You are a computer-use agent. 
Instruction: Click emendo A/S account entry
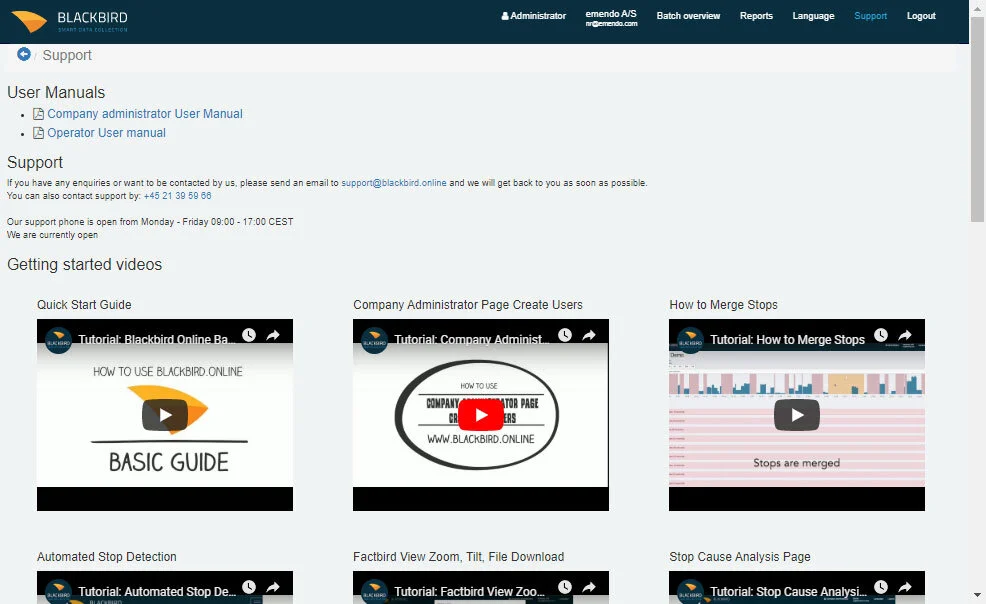coord(611,18)
